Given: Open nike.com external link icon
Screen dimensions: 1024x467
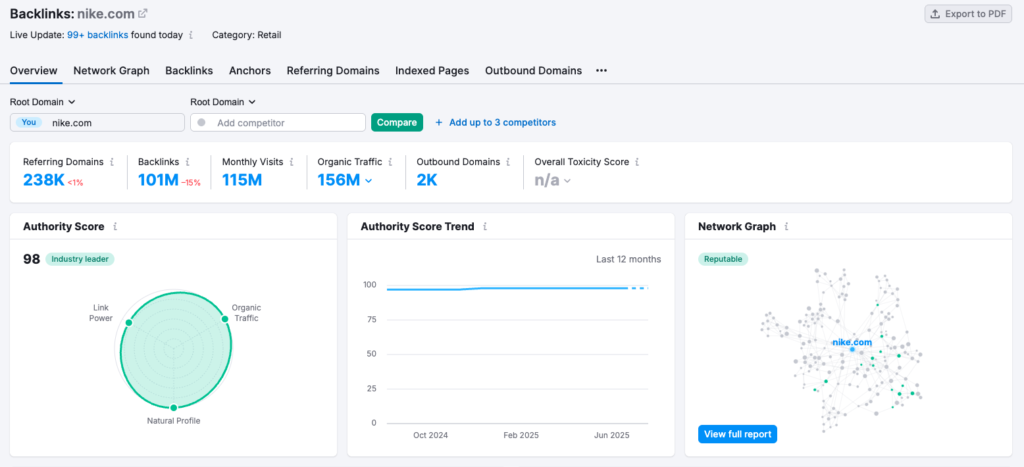Looking at the screenshot, I should click(142, 13).
